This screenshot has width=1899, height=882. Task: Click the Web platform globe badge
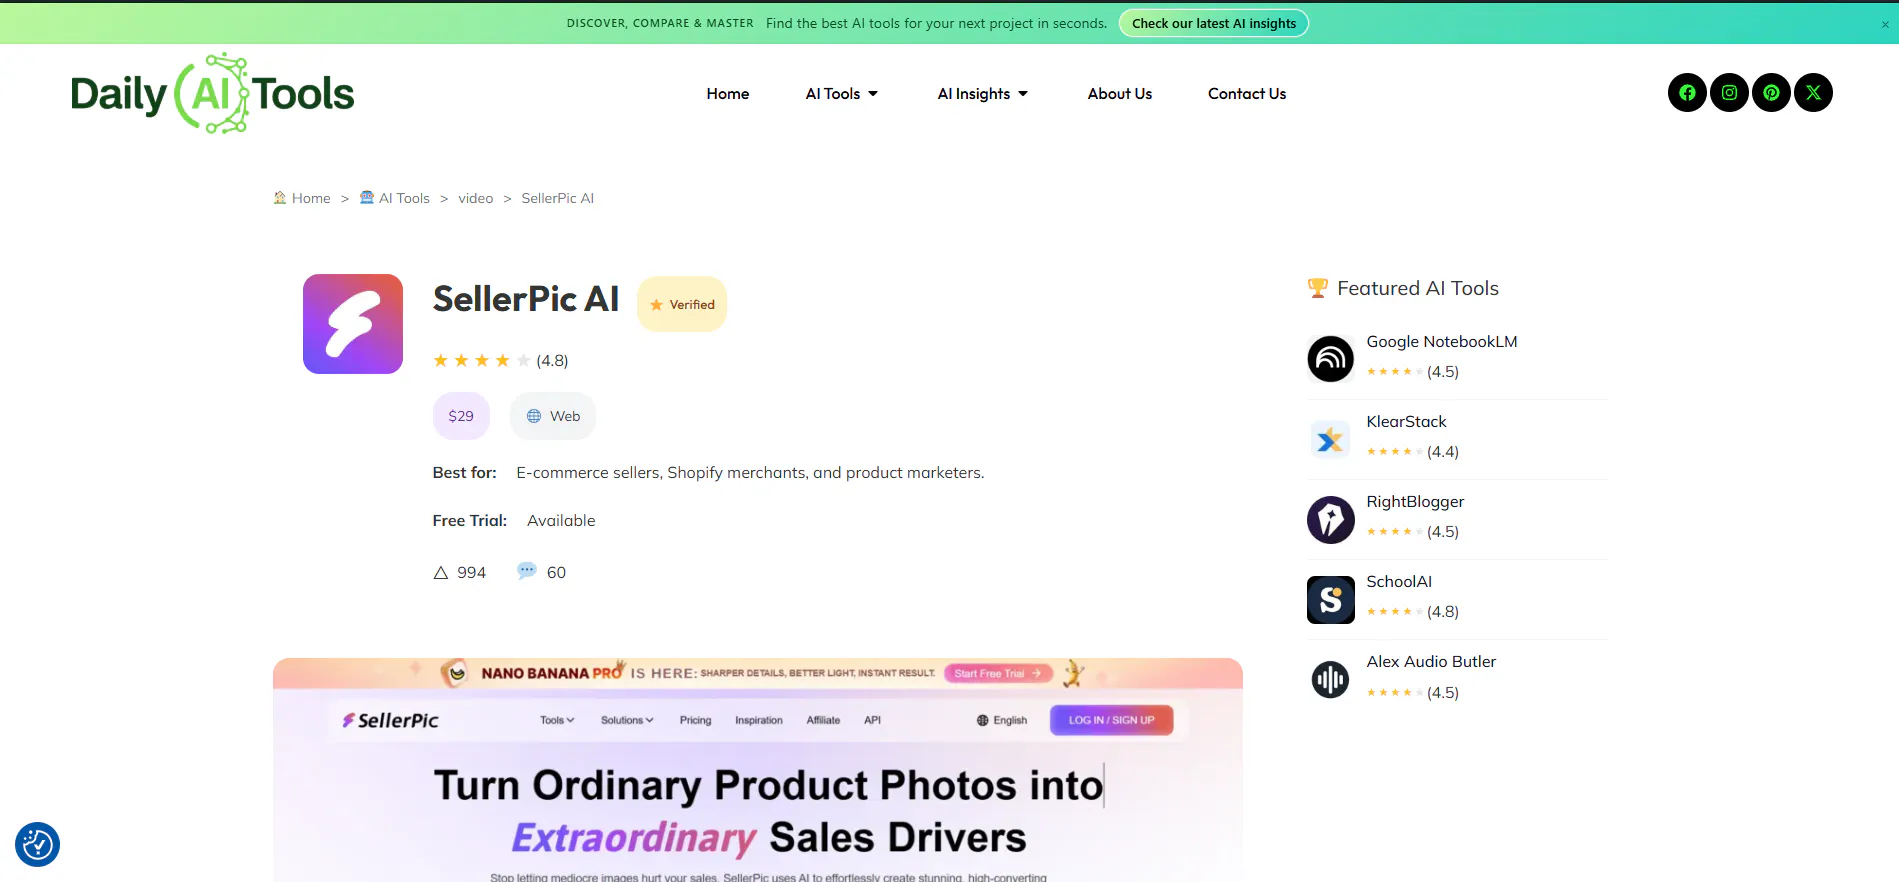553,416
